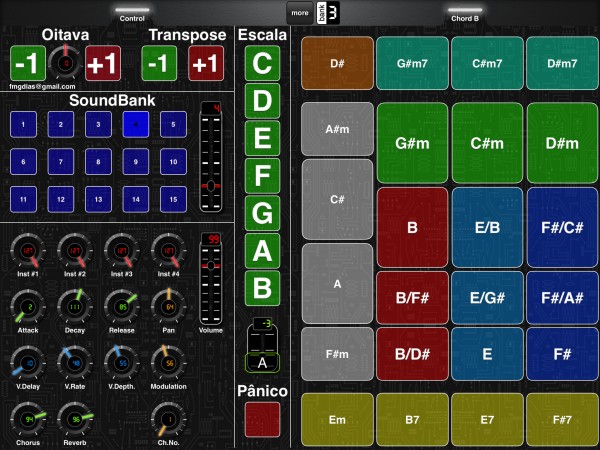
Task: Click the Volume fader handle
Action: point(210,265)
